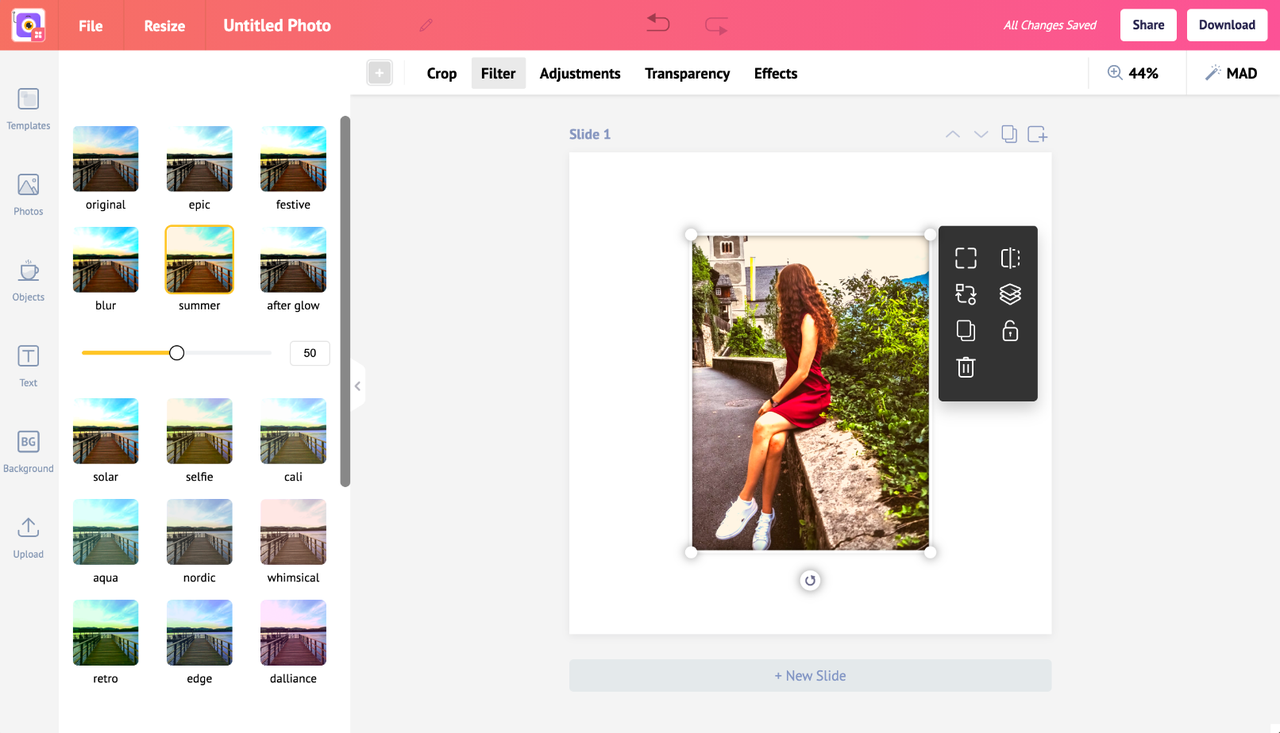Lock the selected image element
Viewport: 1280px width, 733px height.
point(1010,330)
